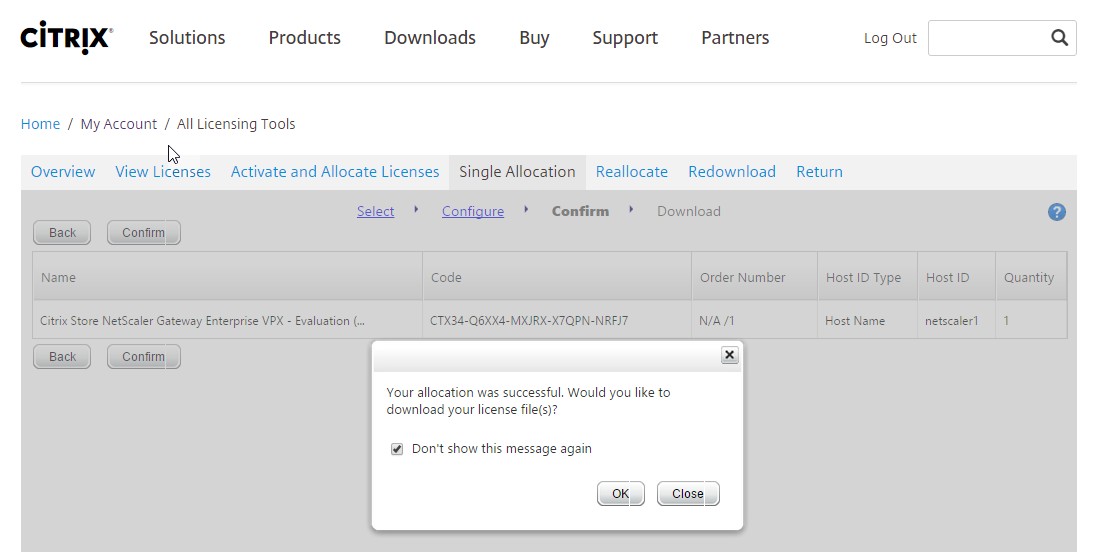Click the search magnifier icon

(1059, 38)
